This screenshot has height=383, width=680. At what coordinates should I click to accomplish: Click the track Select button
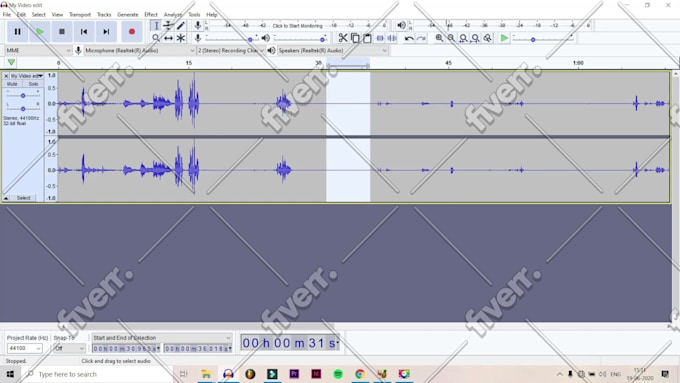[23, 198]
